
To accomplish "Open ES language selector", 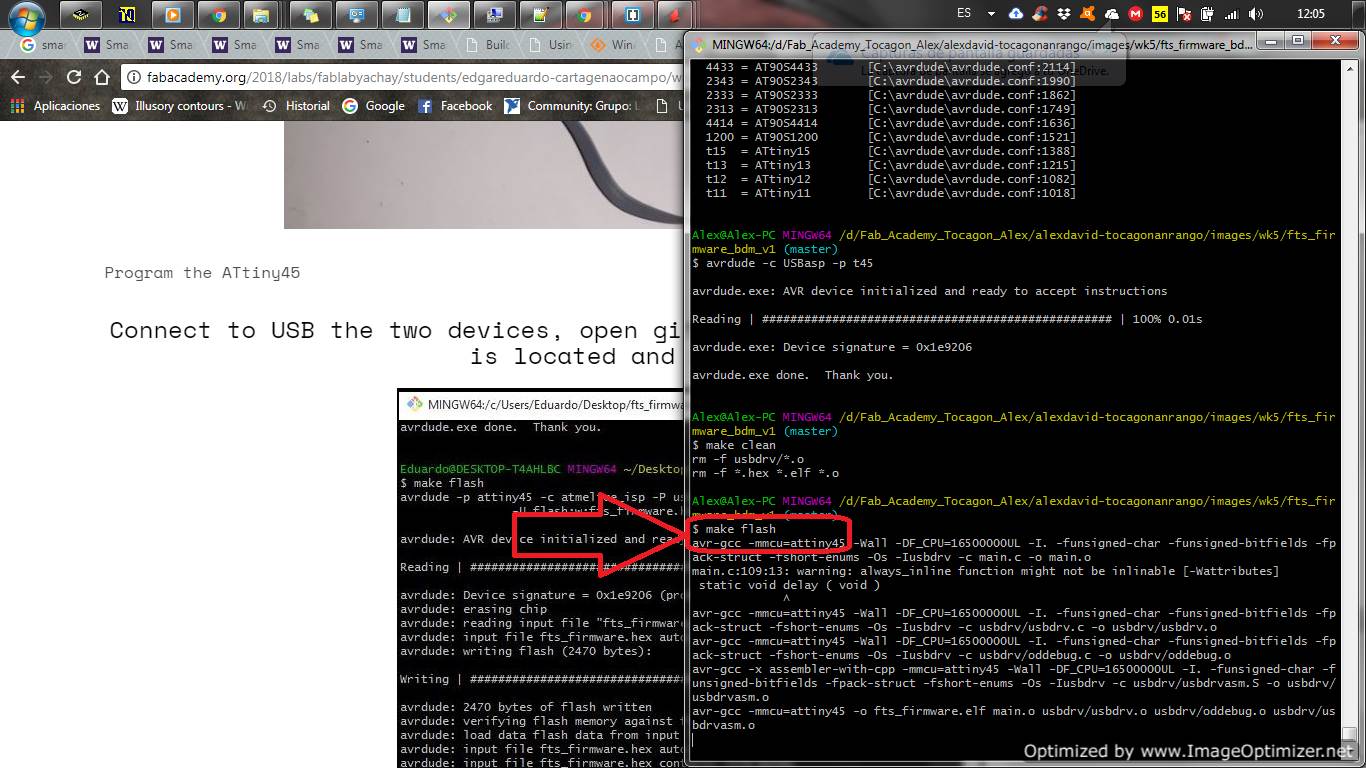I will (964, 14).
